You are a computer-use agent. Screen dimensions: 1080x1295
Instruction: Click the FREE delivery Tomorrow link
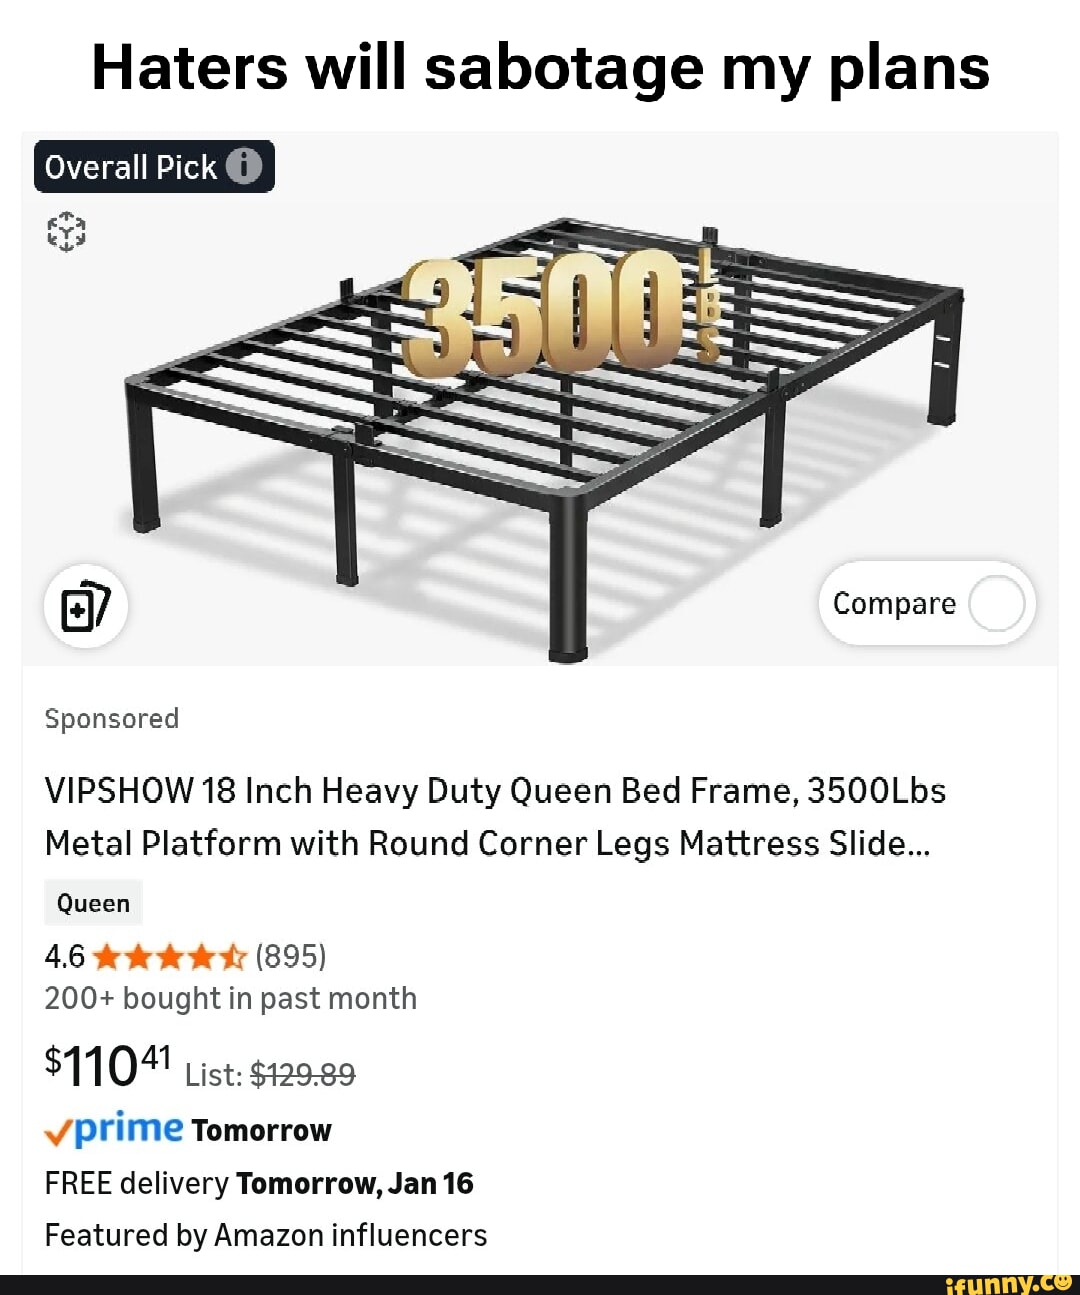coord(259,1182)
